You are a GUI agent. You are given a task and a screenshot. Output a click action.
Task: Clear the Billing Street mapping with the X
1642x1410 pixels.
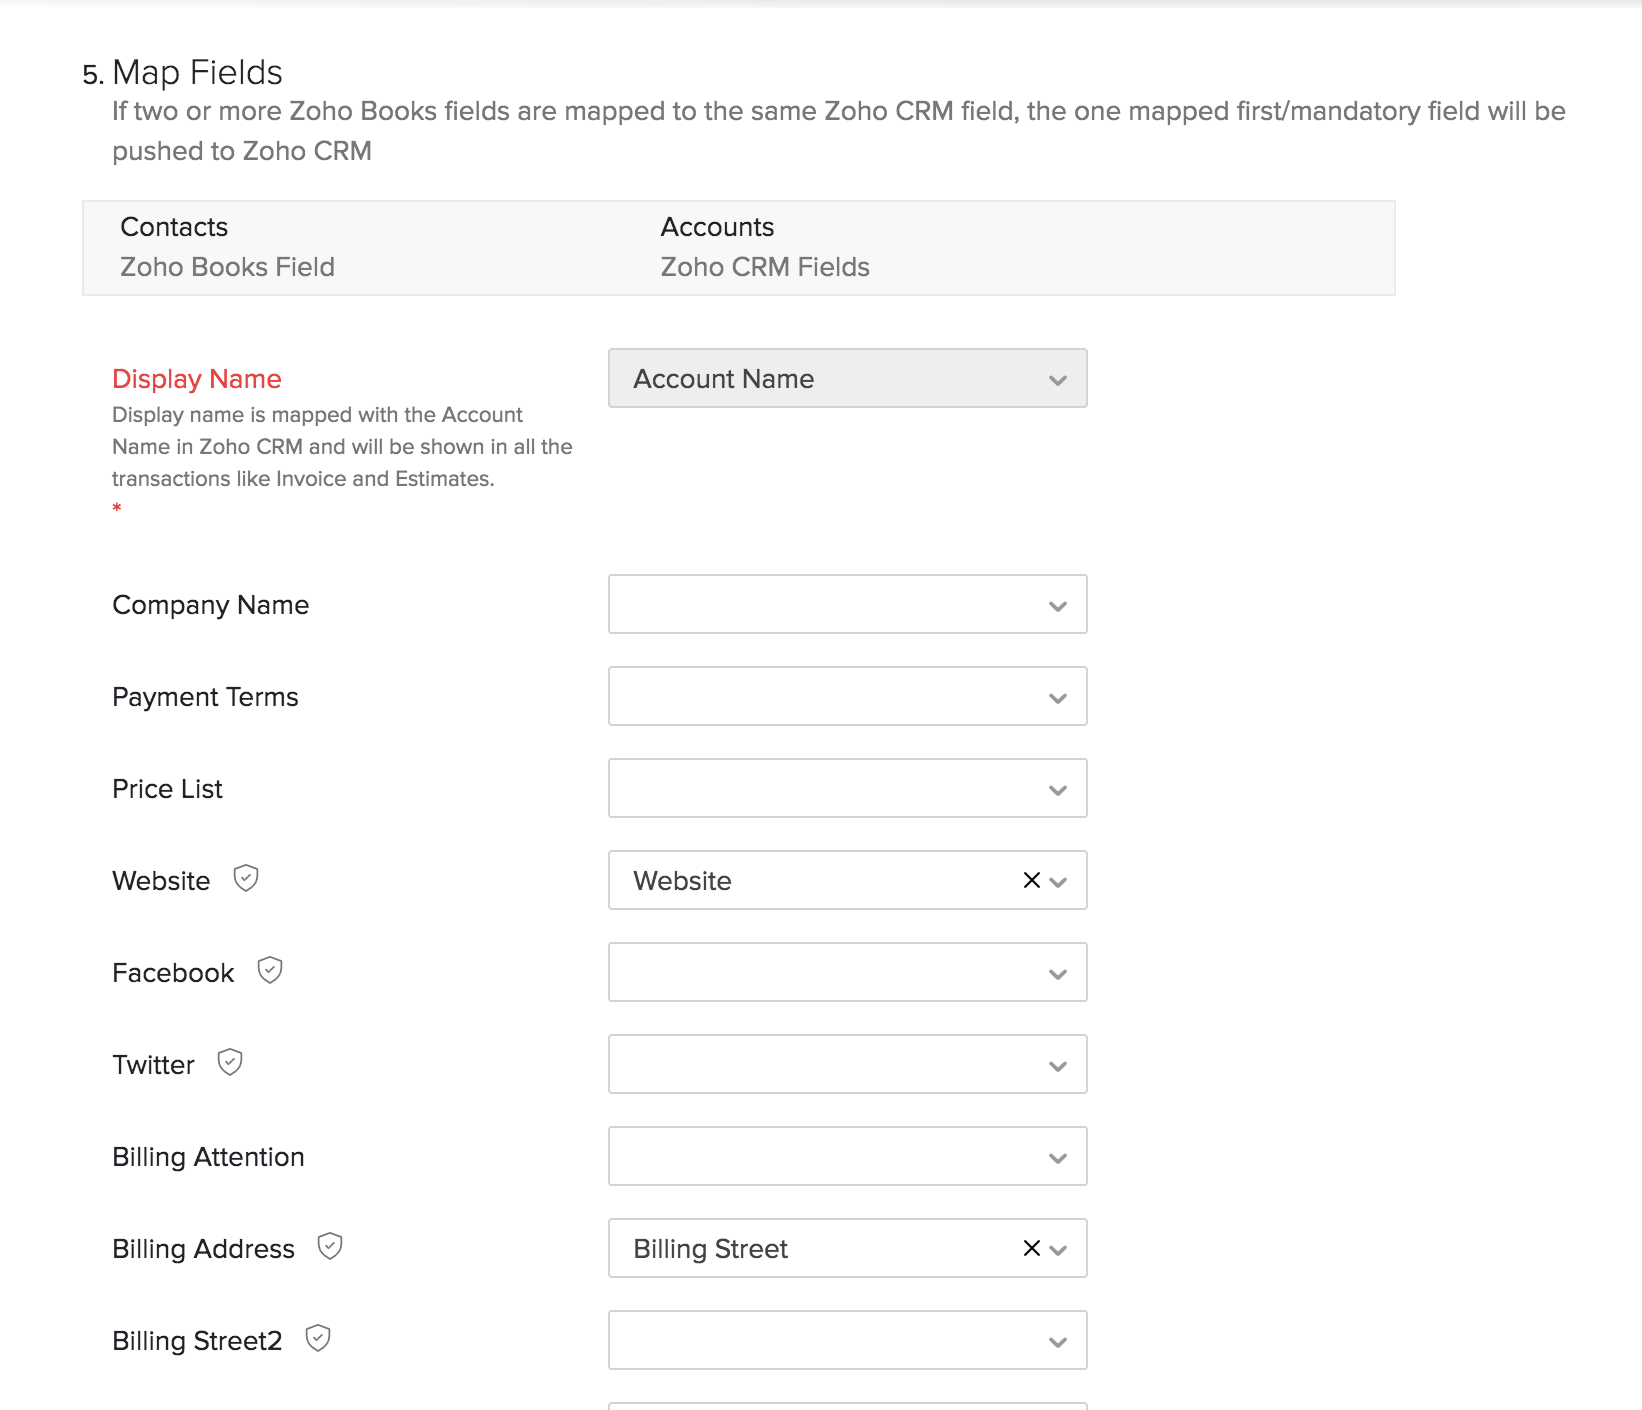point(1031,1248)
